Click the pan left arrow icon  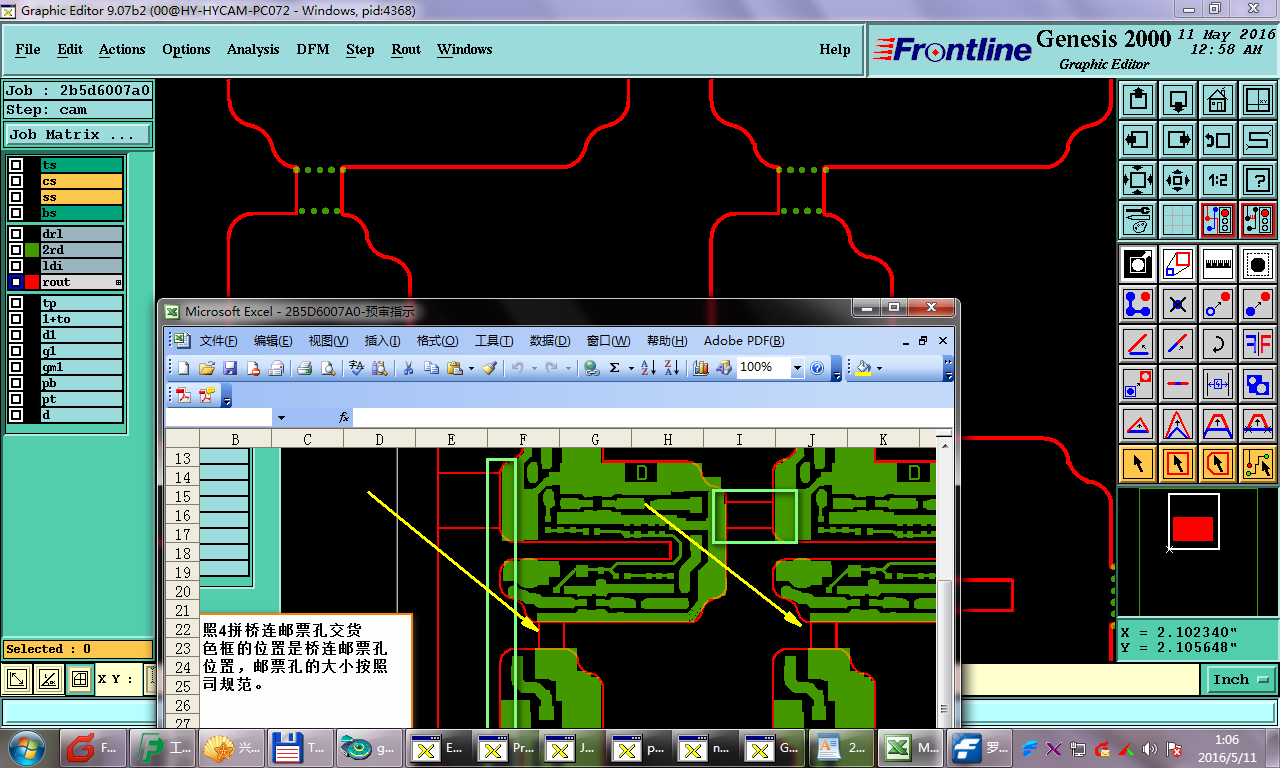(x=1138, y=140)
